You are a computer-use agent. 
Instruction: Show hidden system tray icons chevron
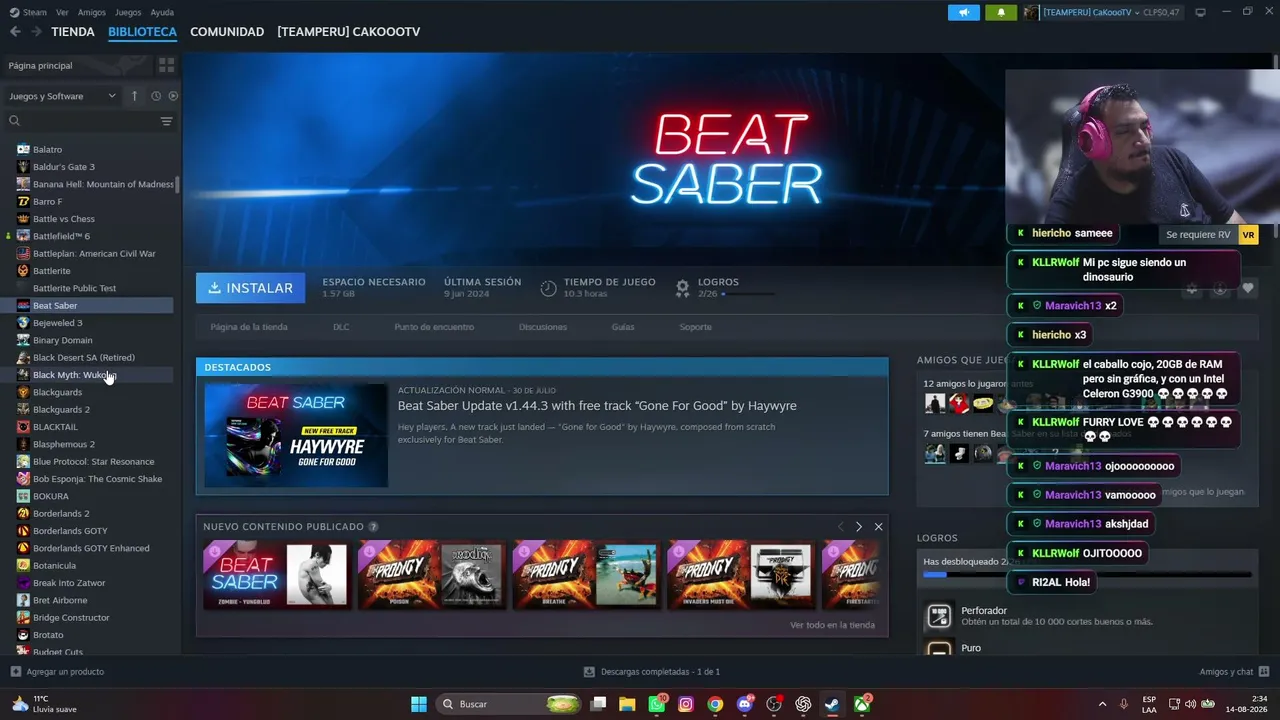pos(1102,704)
